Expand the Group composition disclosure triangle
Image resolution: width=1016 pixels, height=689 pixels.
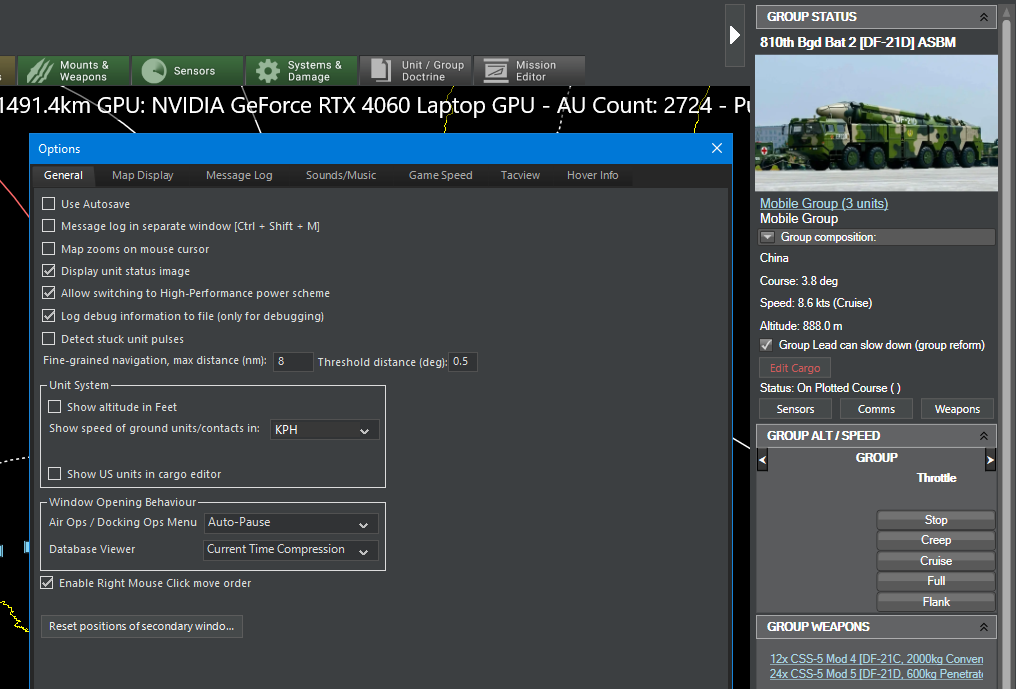tap(767, 237)
